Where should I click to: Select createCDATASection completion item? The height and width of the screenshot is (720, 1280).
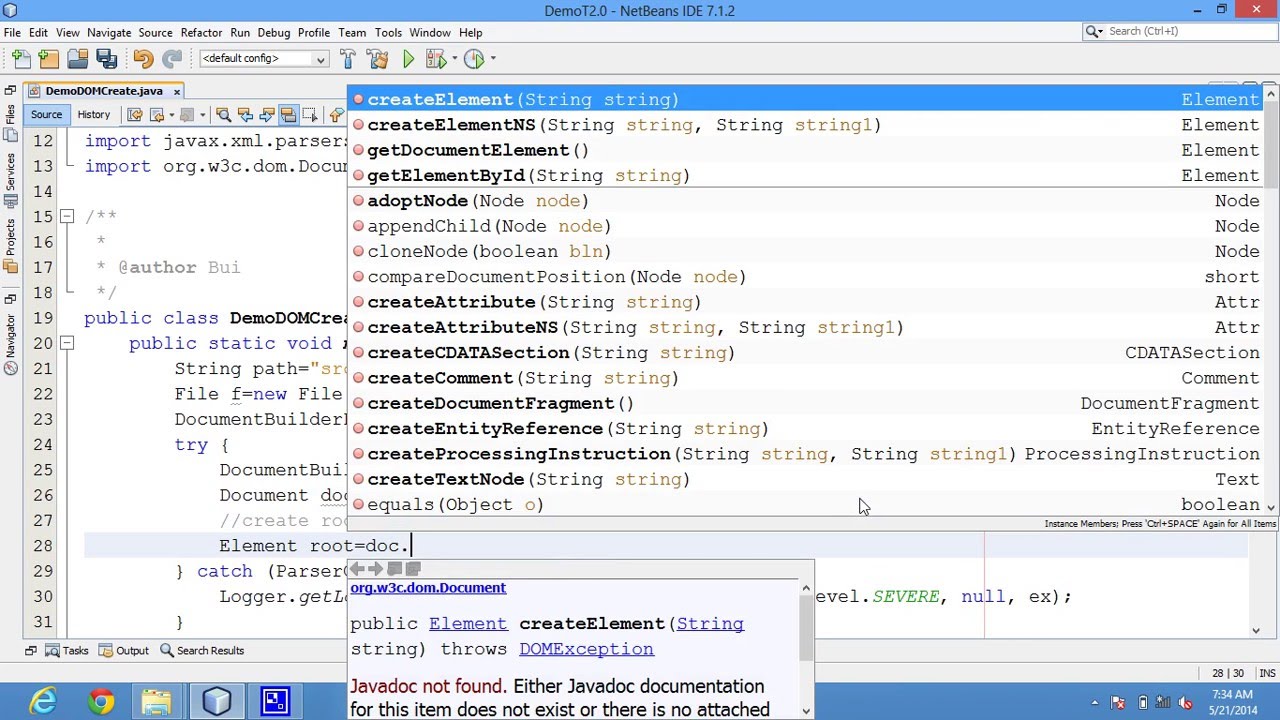click(x=805, y=353)
